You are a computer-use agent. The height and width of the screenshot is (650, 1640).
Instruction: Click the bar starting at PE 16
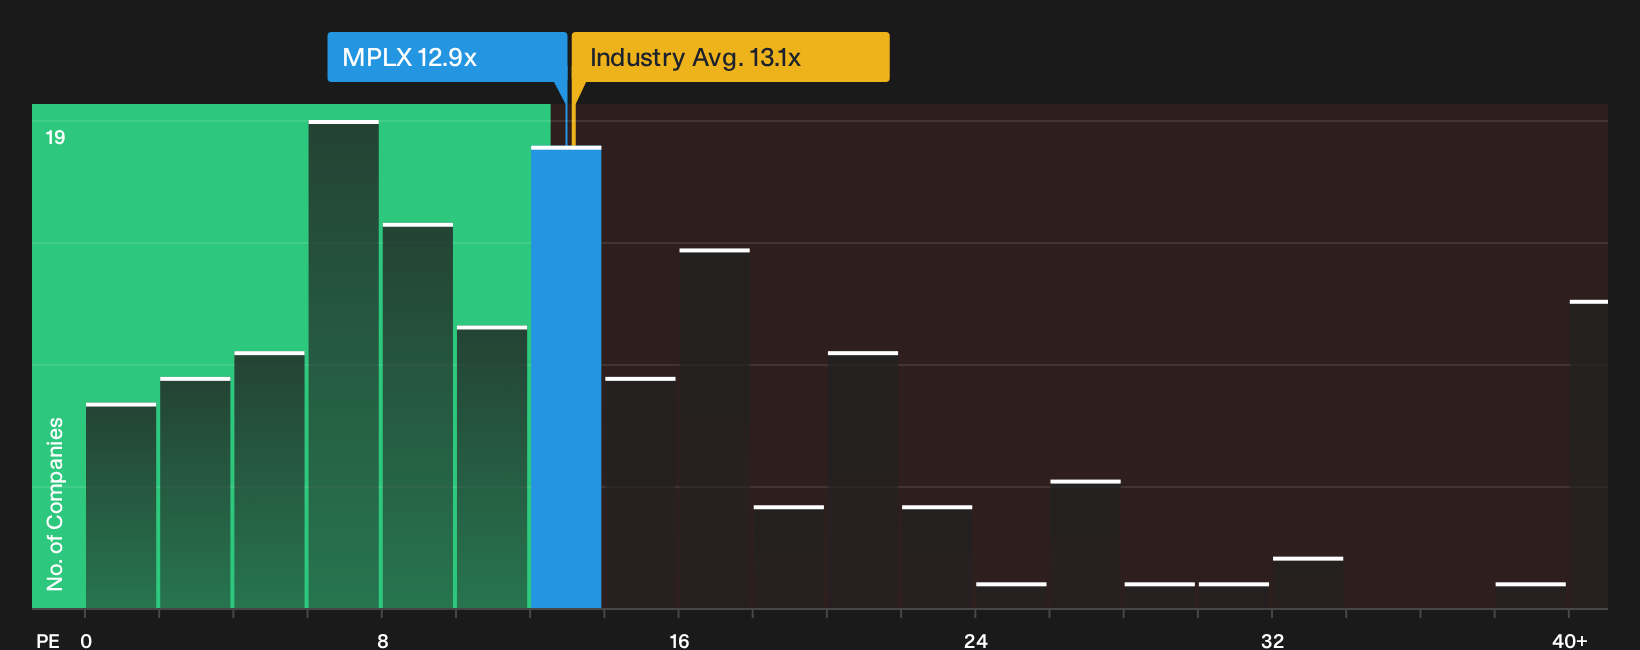714,429
